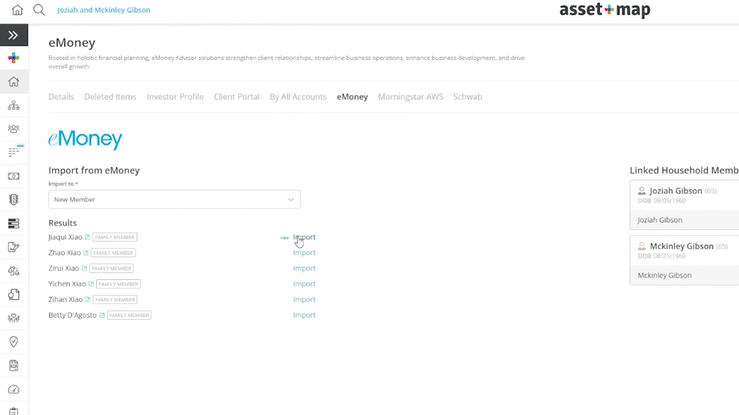Import Betty D'Agosto from eMoney

pos(304,315)
